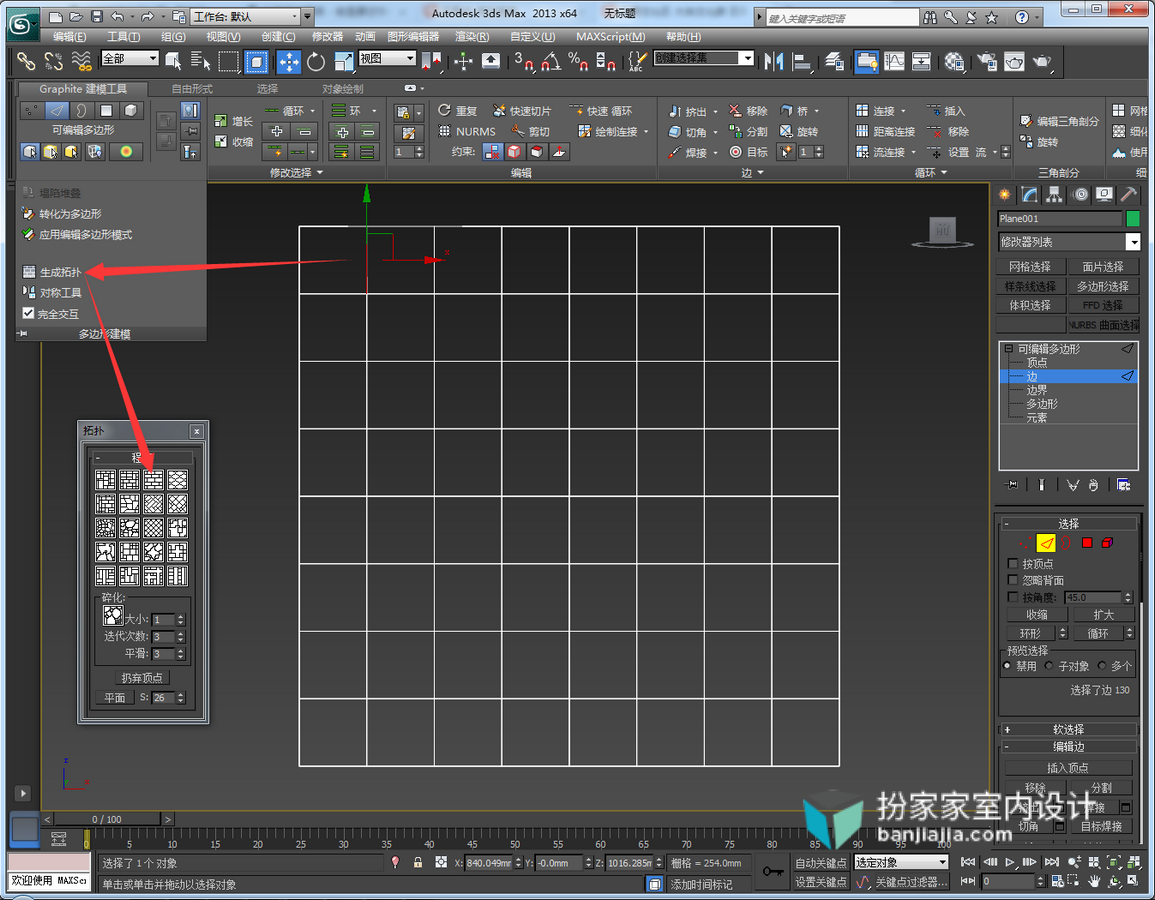
Task: Expand the 软选择 rollout
Action: point(1068,729)
